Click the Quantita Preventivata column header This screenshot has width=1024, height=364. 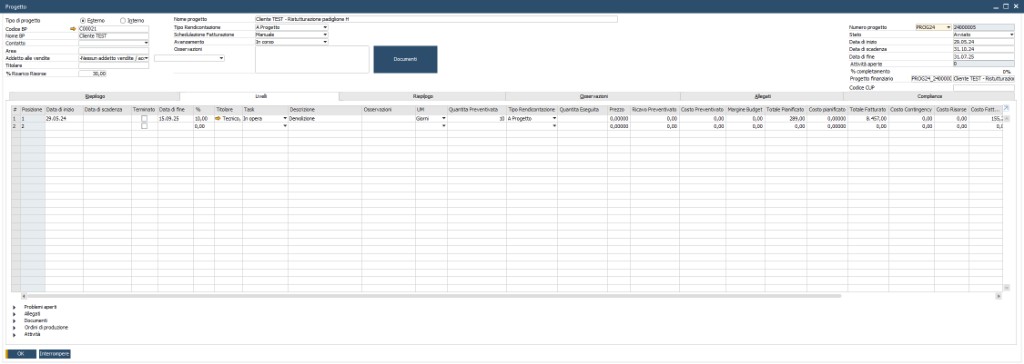476,109
